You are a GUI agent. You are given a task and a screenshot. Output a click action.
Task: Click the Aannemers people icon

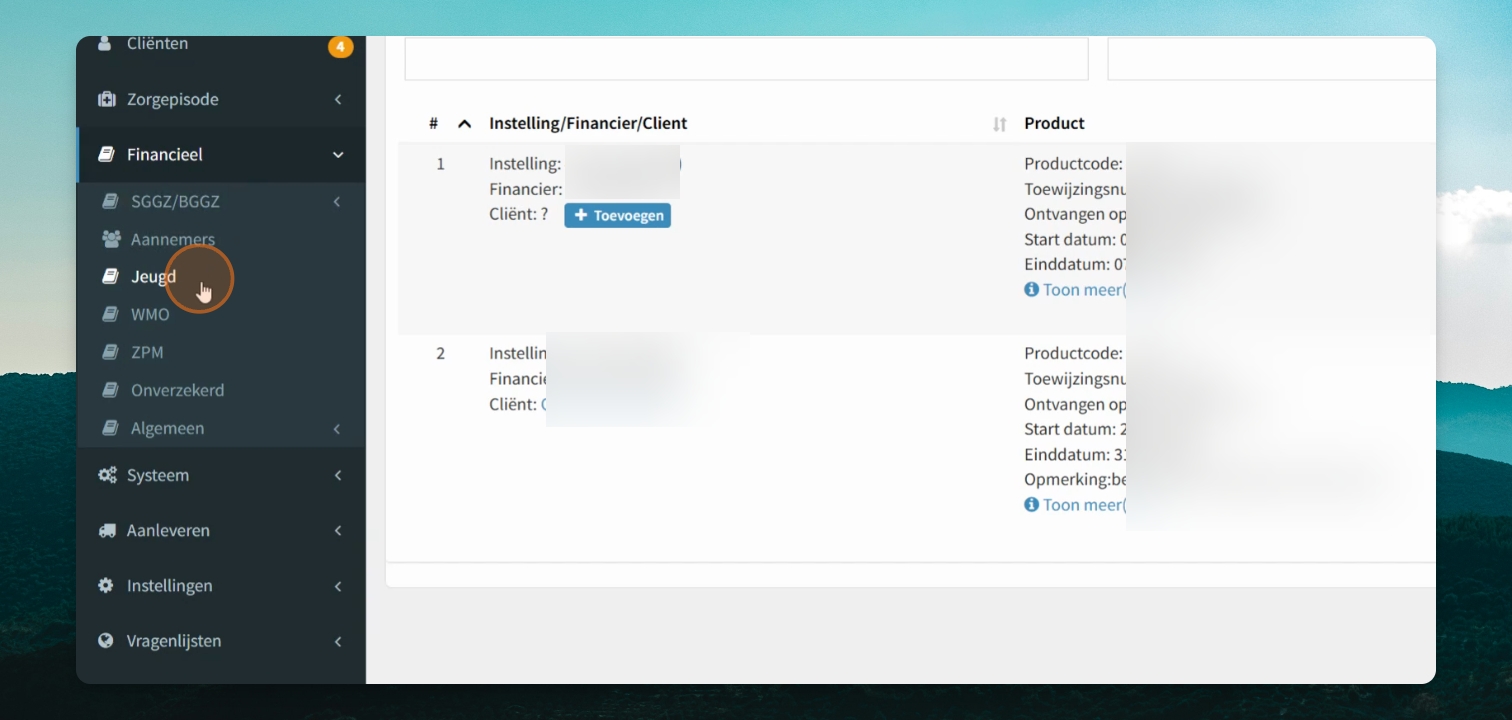click(x=112, y=239)
